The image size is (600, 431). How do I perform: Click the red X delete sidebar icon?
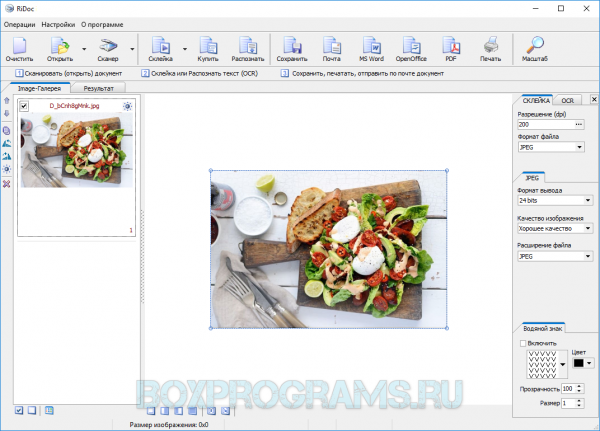7,184
